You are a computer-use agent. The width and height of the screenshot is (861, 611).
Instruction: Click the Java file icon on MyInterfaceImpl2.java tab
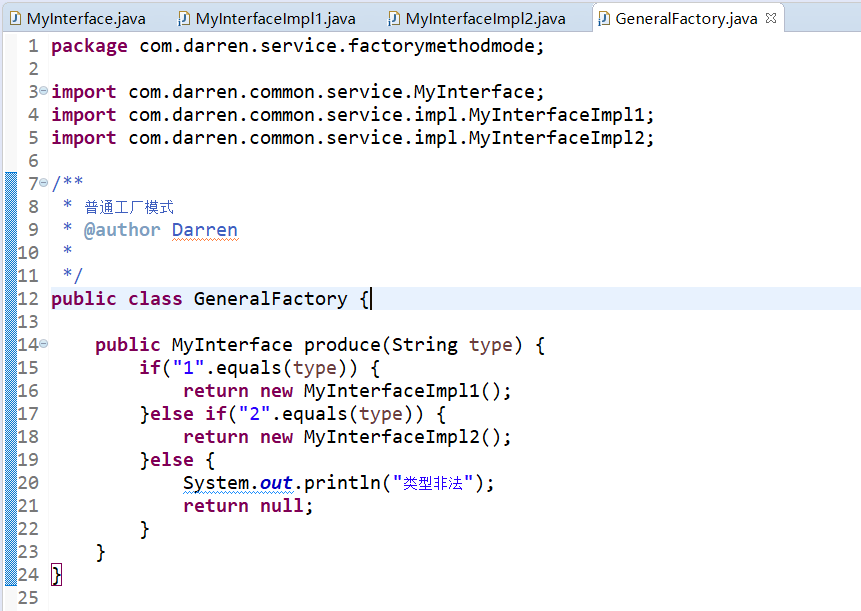coord(394,19)
